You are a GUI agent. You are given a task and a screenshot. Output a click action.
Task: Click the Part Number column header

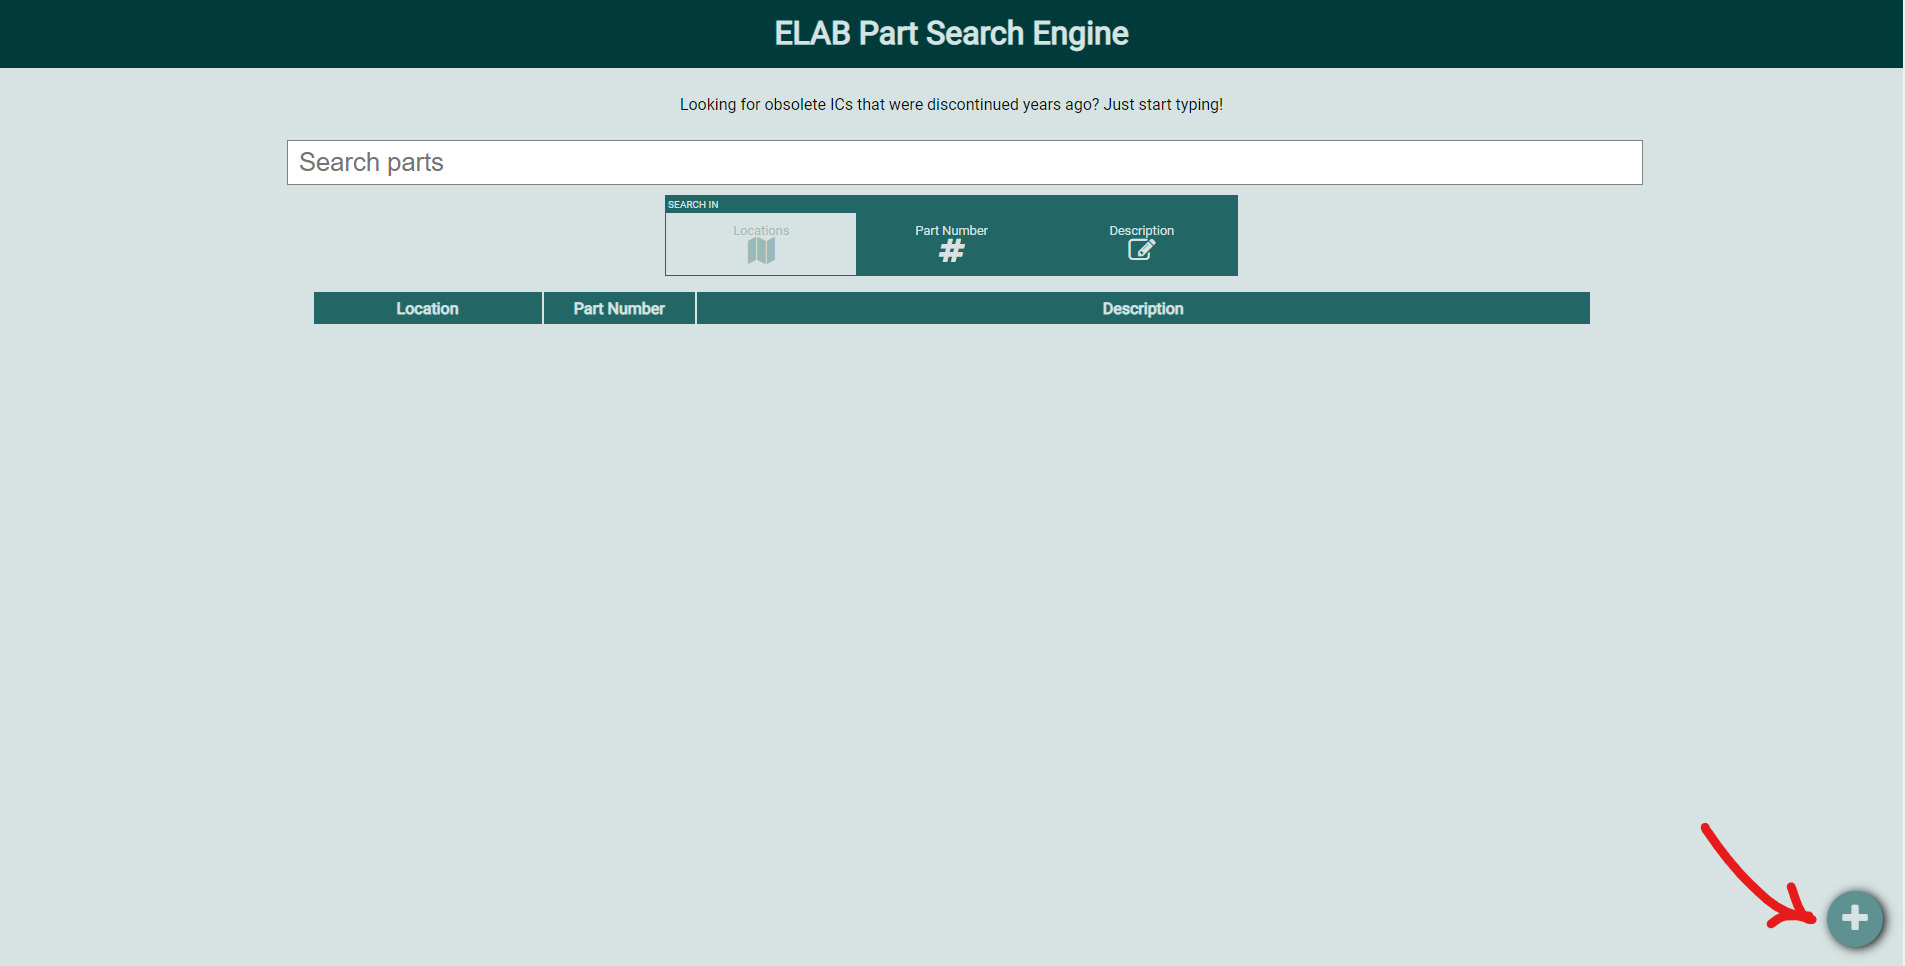coord(619,309)
